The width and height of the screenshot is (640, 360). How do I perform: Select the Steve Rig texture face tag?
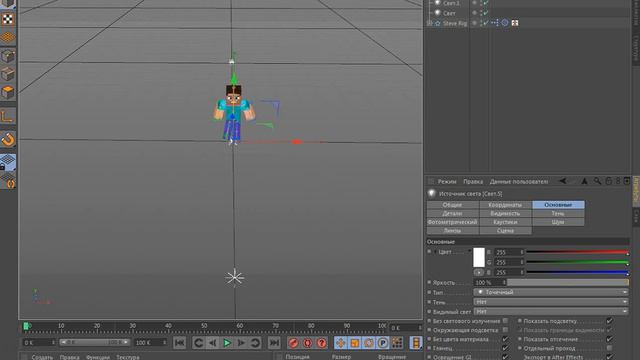[x=515, y=23]
